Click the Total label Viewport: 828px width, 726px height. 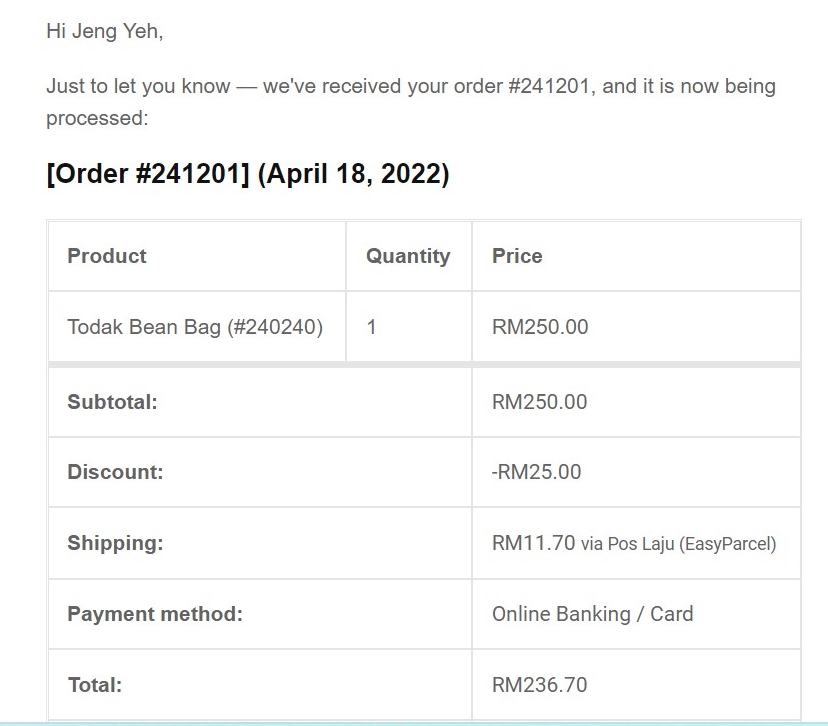click(x=95, y=685)
